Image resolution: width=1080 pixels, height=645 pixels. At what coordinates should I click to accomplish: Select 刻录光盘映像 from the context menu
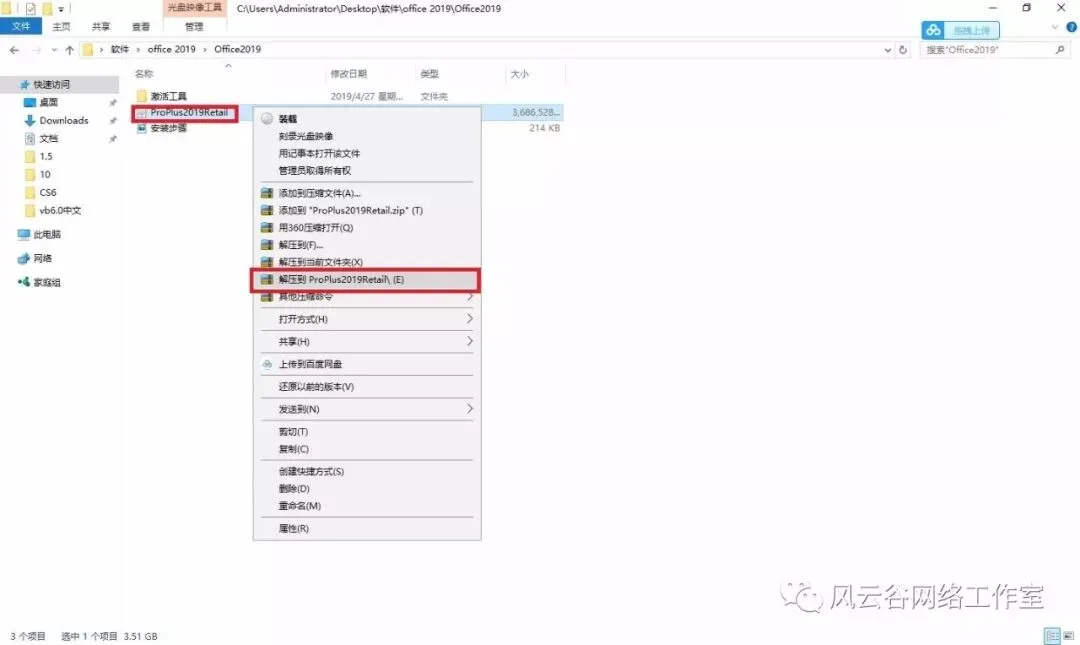click(x=305, y=136)
